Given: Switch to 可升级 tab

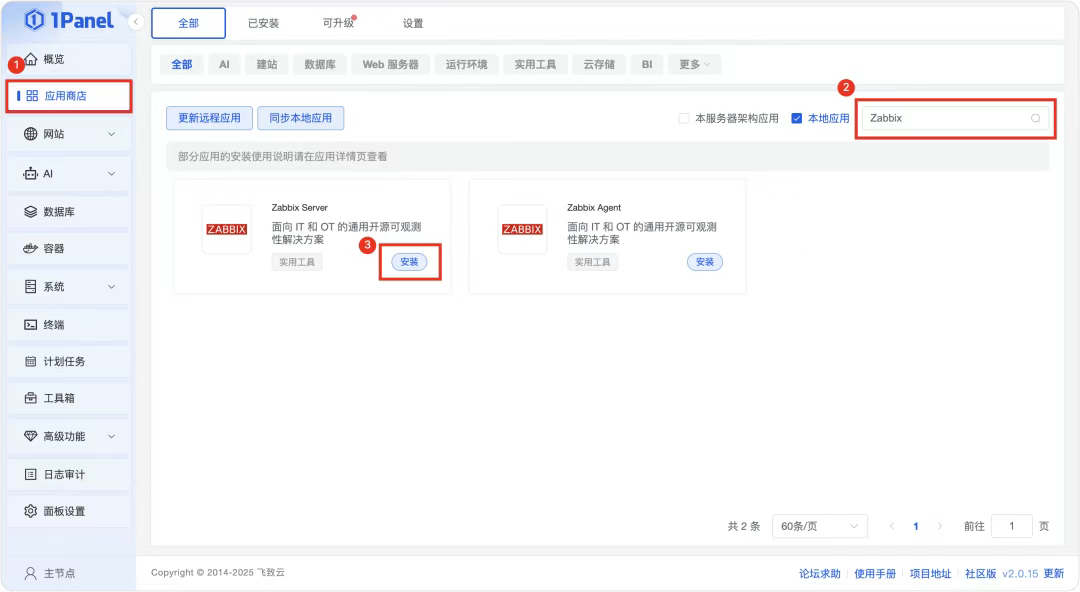Looking at the screenshot, I should click(x=338, y=23).
